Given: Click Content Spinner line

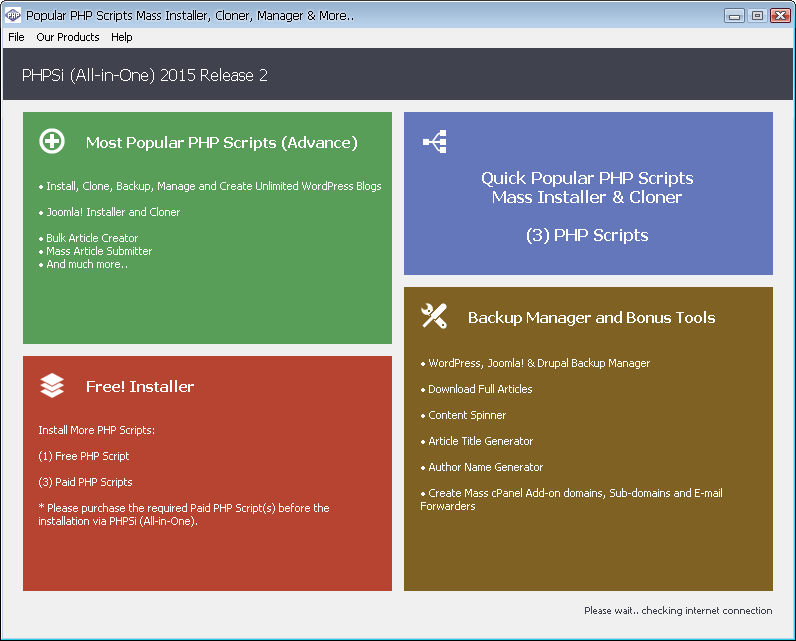Looking at the screenshot, I should coord(463,415).
